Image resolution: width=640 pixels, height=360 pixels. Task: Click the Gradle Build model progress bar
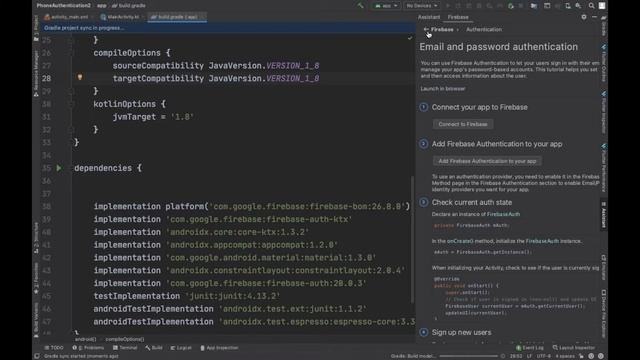[x=469, y=356]
